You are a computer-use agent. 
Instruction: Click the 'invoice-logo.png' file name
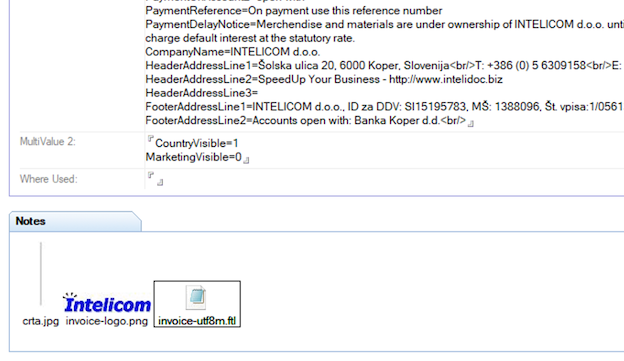click(107, 321)
